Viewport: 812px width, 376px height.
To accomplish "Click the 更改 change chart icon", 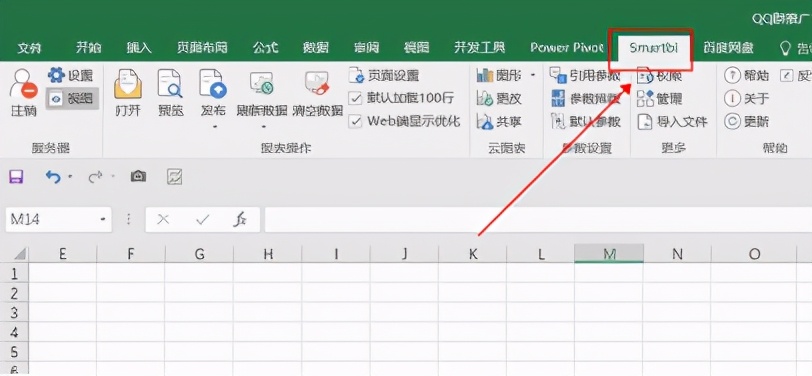I will click(485, 98).
